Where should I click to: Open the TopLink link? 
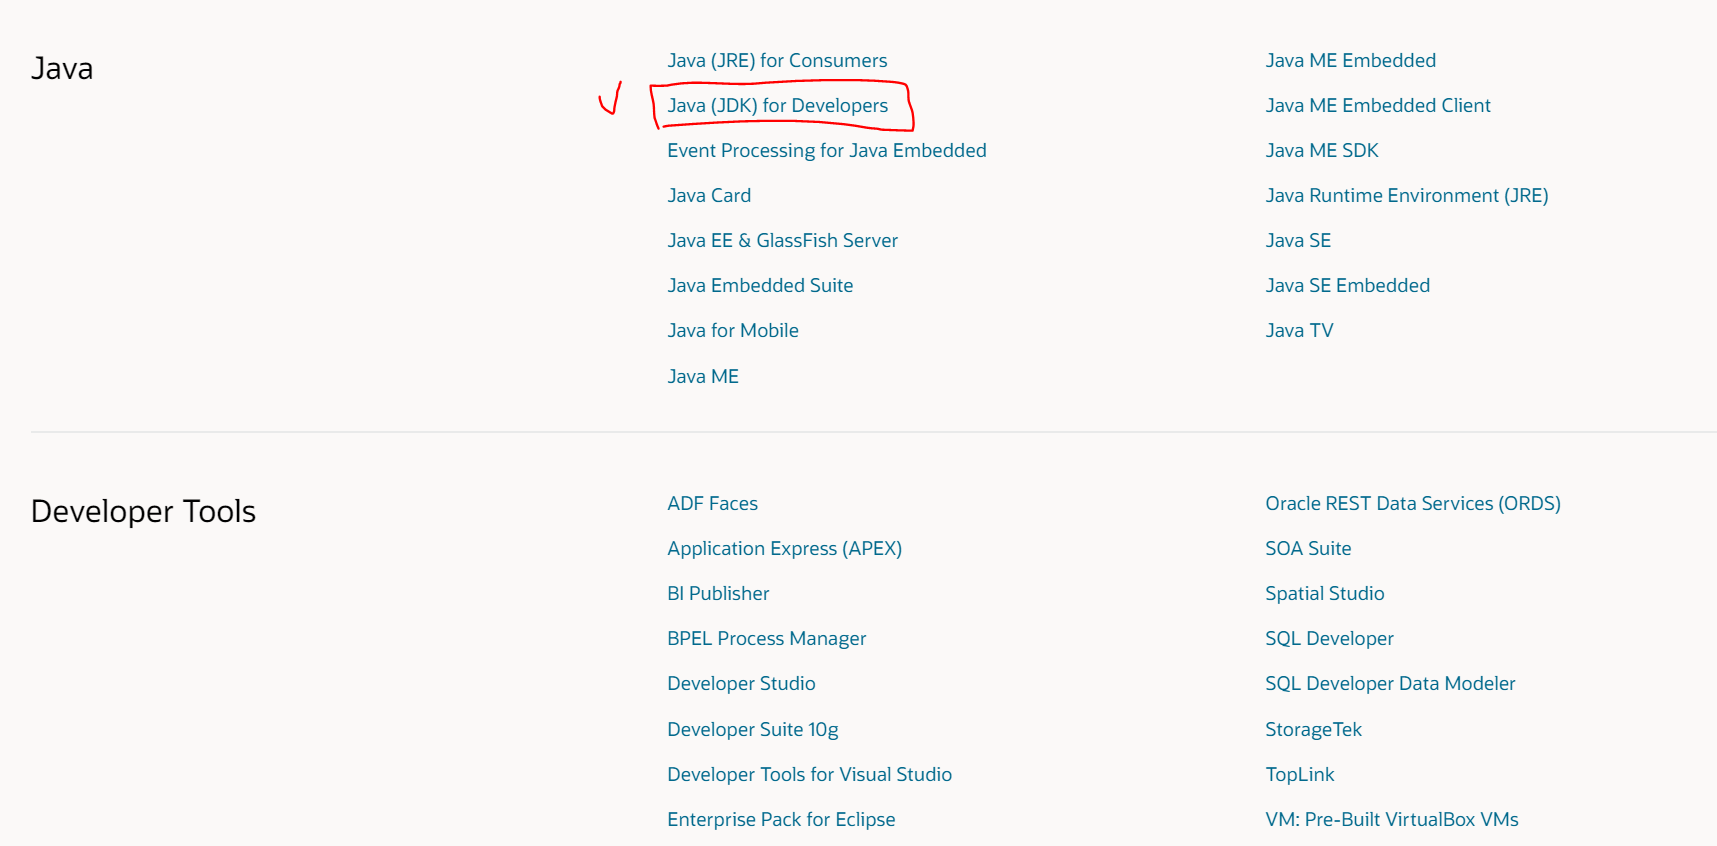(x=1299, y=775)
